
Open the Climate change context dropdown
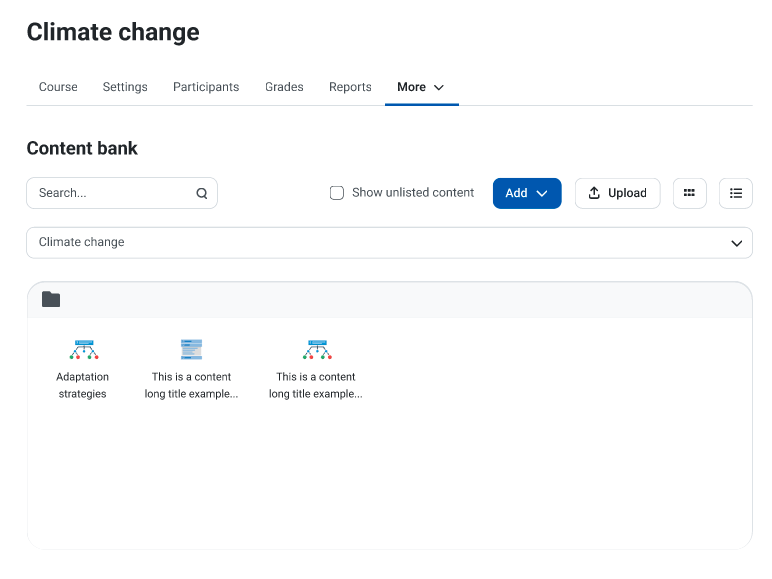tap(389, 243)
